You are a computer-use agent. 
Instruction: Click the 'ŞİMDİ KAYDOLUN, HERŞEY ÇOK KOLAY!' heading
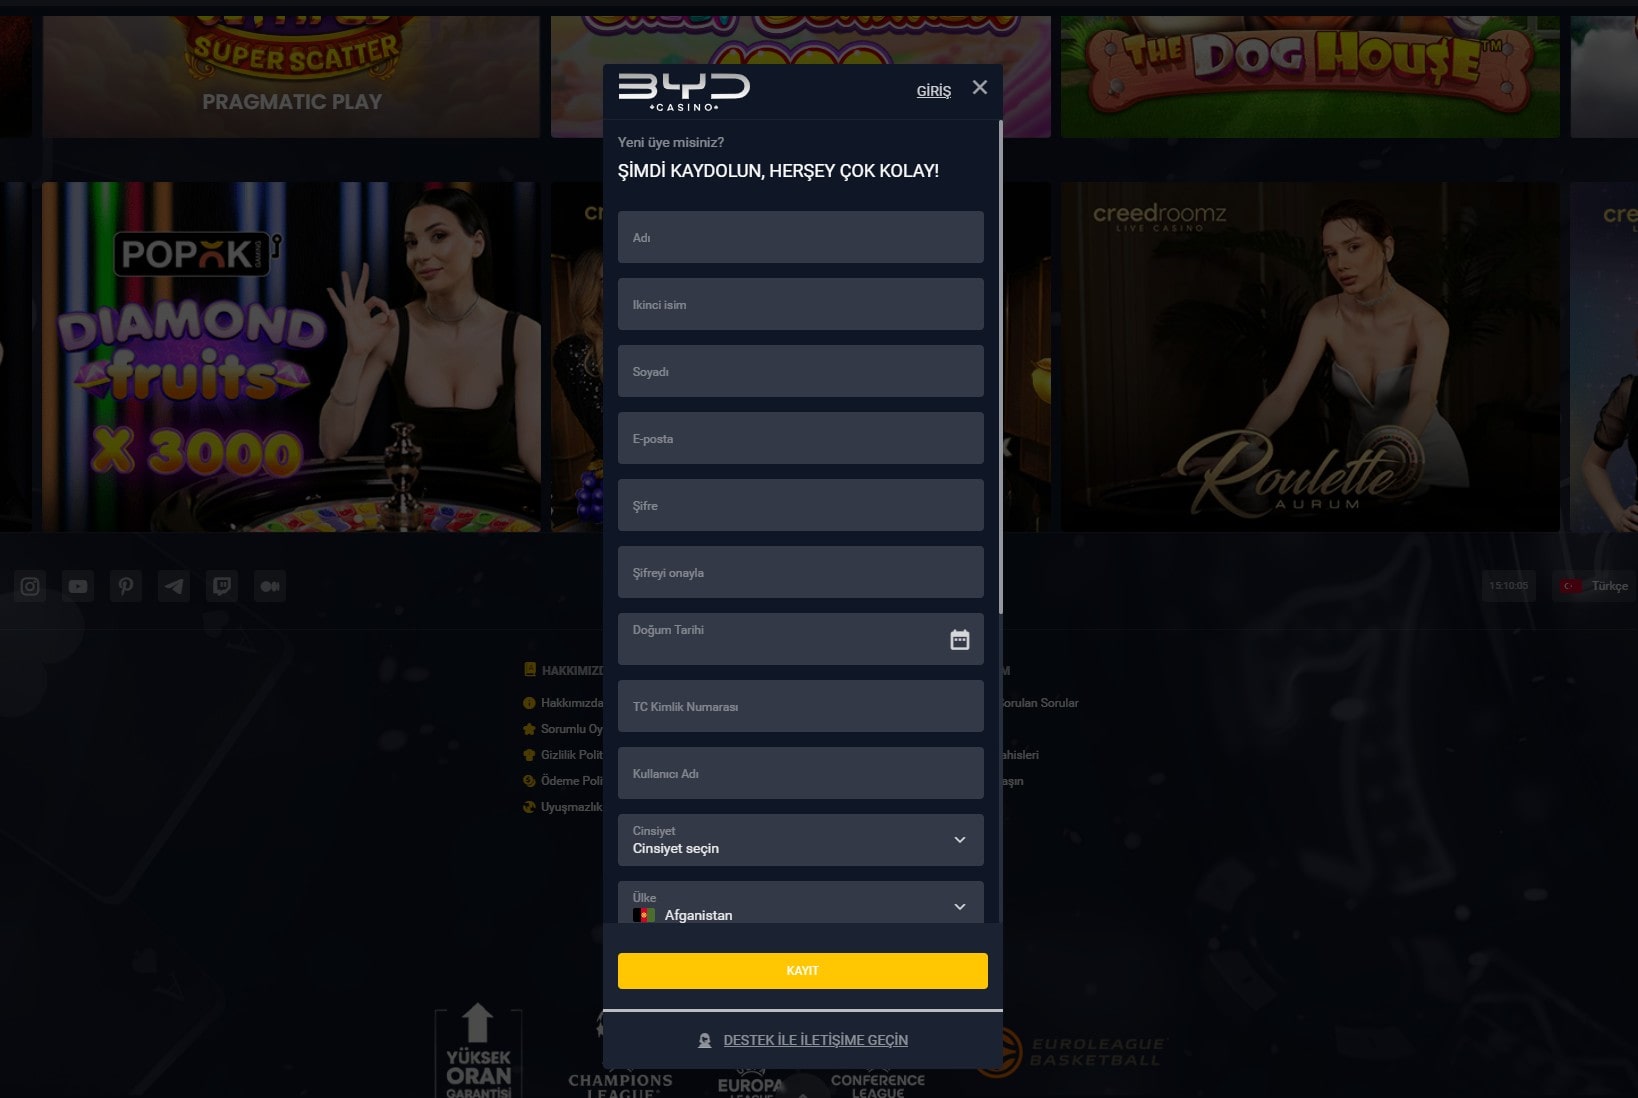(x=778, y=171)
